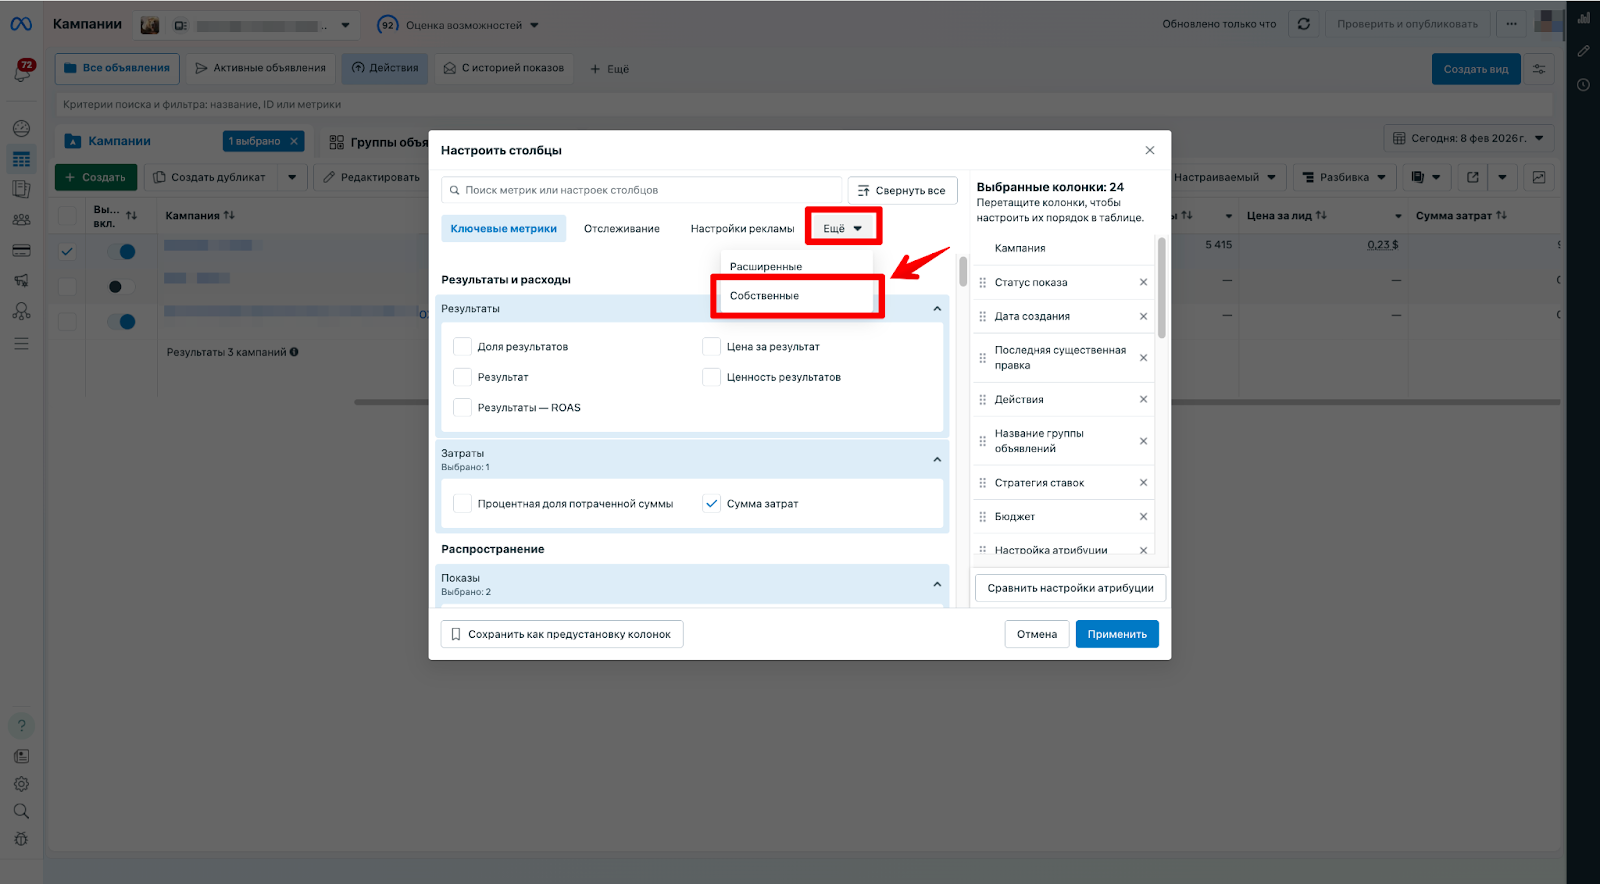Check the Результаты — ROAS checkbox
Viewport: 1600px width, 884px height.
point(462,407)
